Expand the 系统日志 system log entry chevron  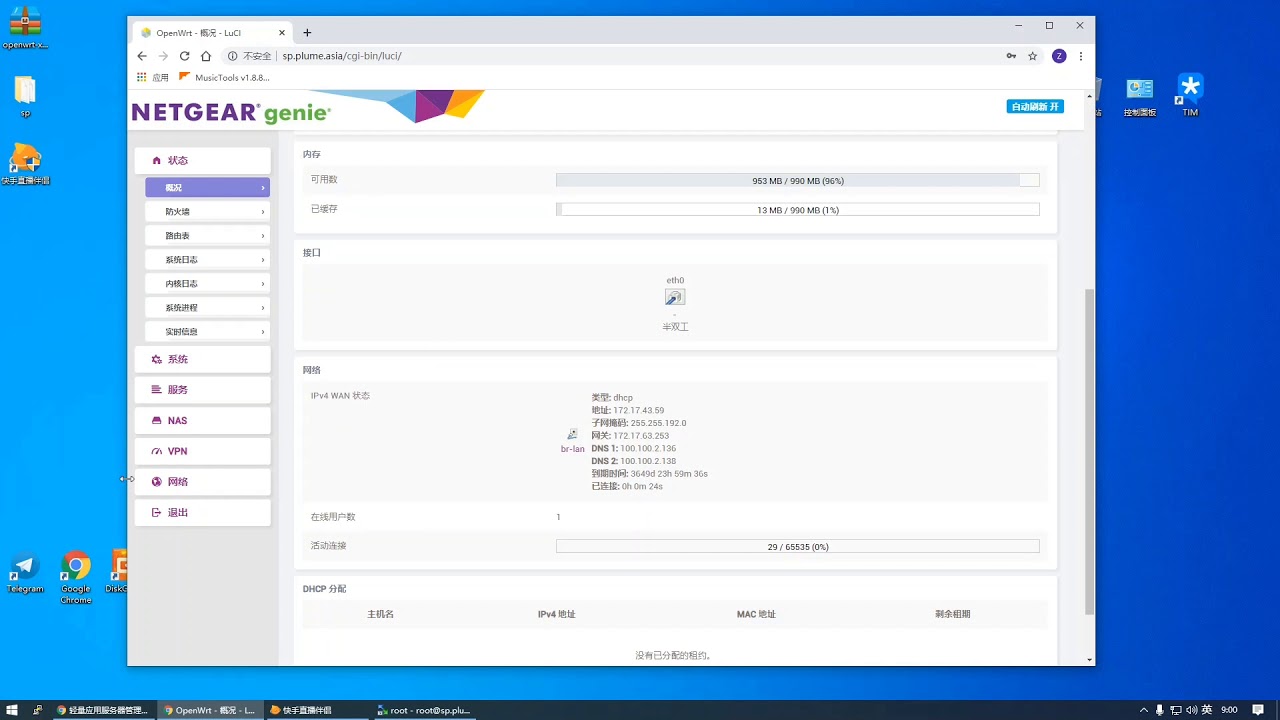[263, 260]
